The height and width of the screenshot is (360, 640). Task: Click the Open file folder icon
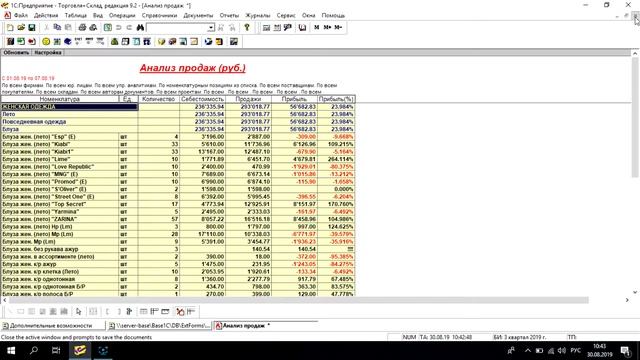(21, 27)
